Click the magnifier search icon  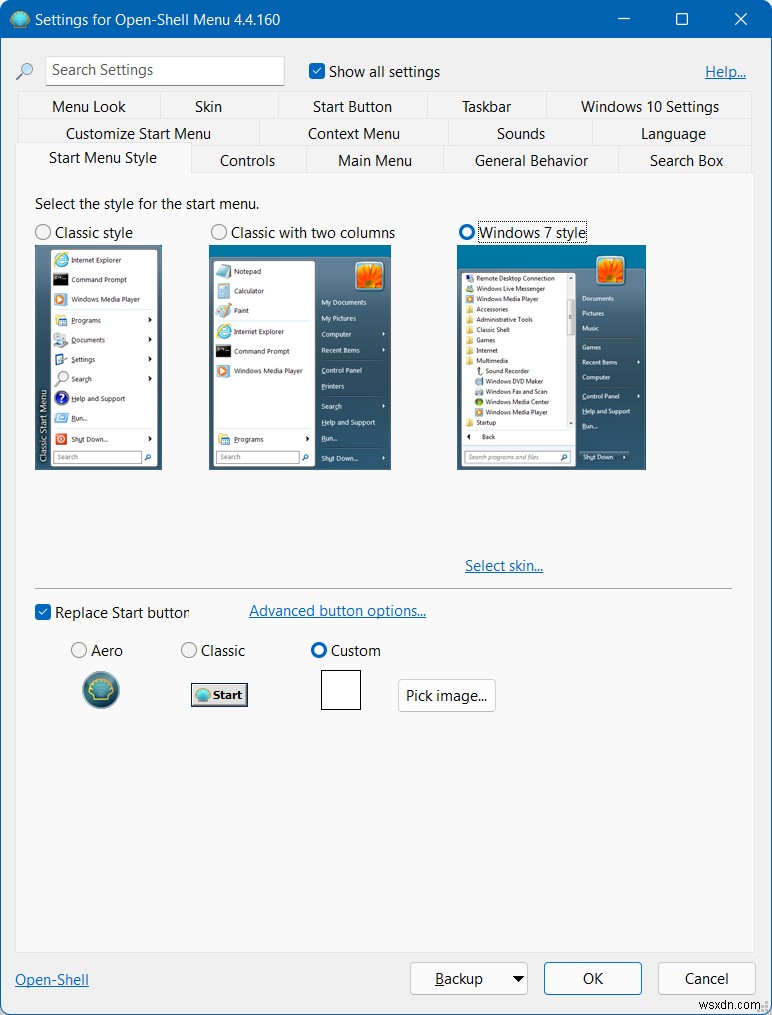point(25,71)
